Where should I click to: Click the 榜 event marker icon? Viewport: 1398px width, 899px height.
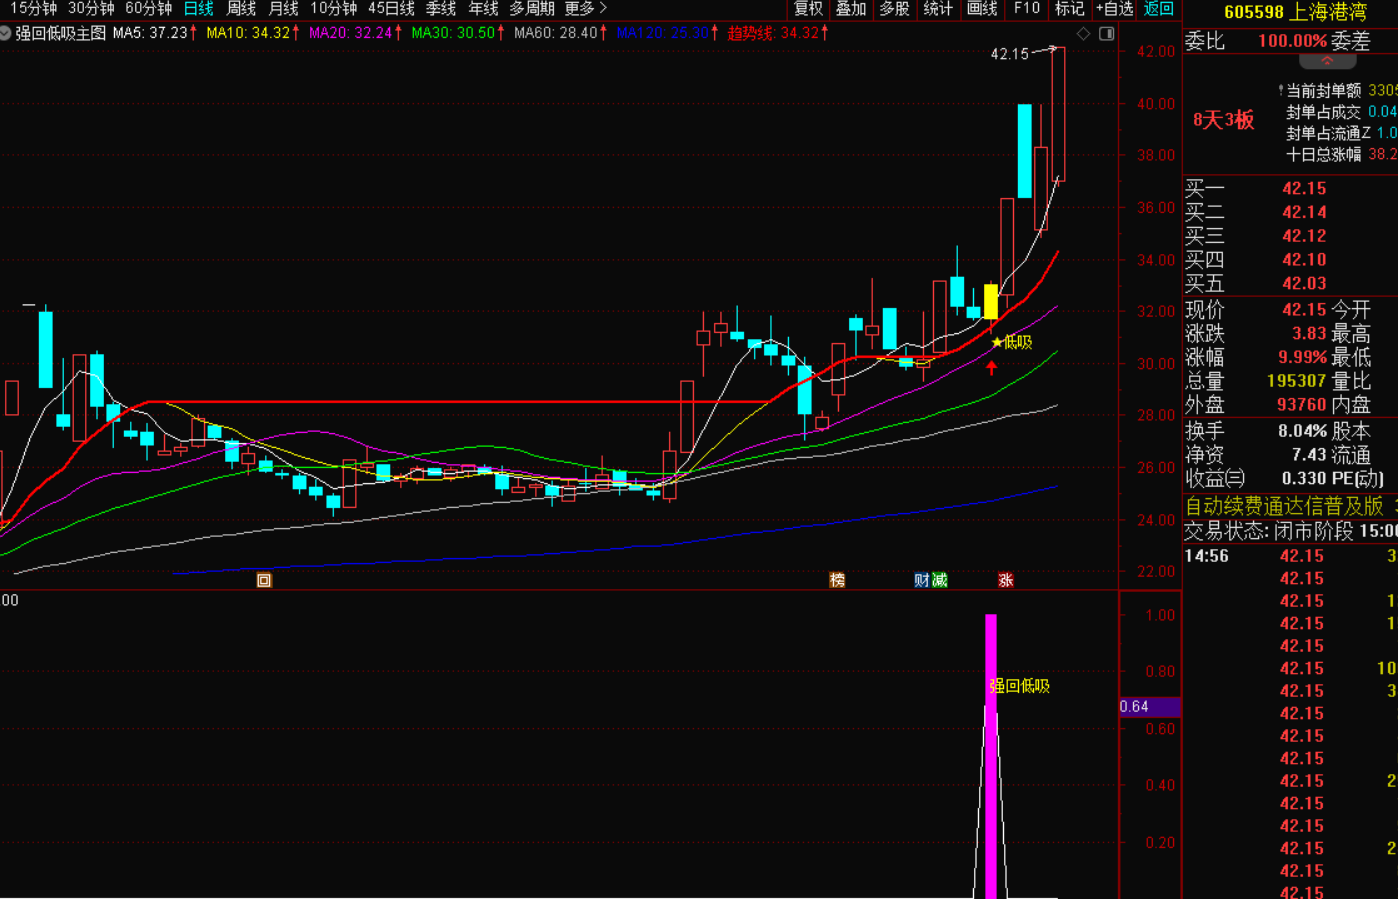point(837,580)
